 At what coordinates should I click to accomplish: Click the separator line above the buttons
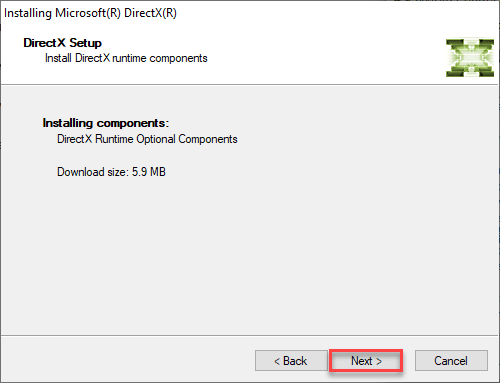click(250, 335)
